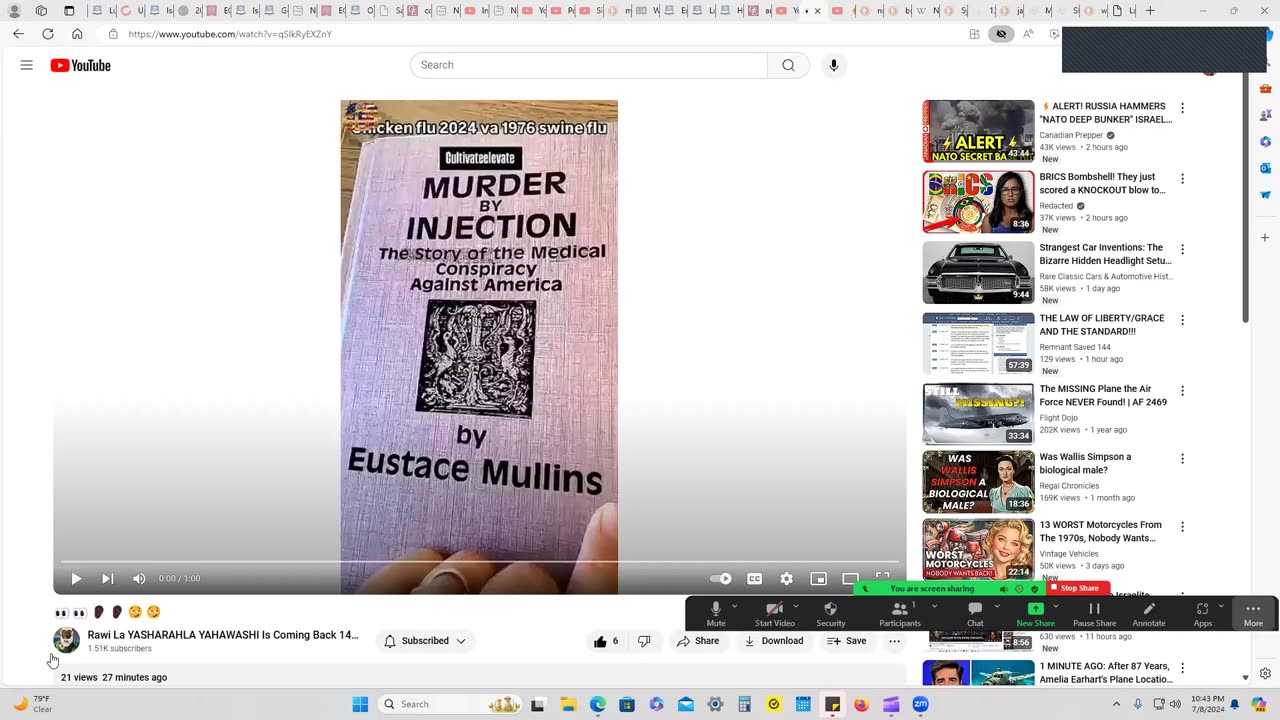Expand arrow next to Apps
The image size is (1280, 720).
[1221, 606]
